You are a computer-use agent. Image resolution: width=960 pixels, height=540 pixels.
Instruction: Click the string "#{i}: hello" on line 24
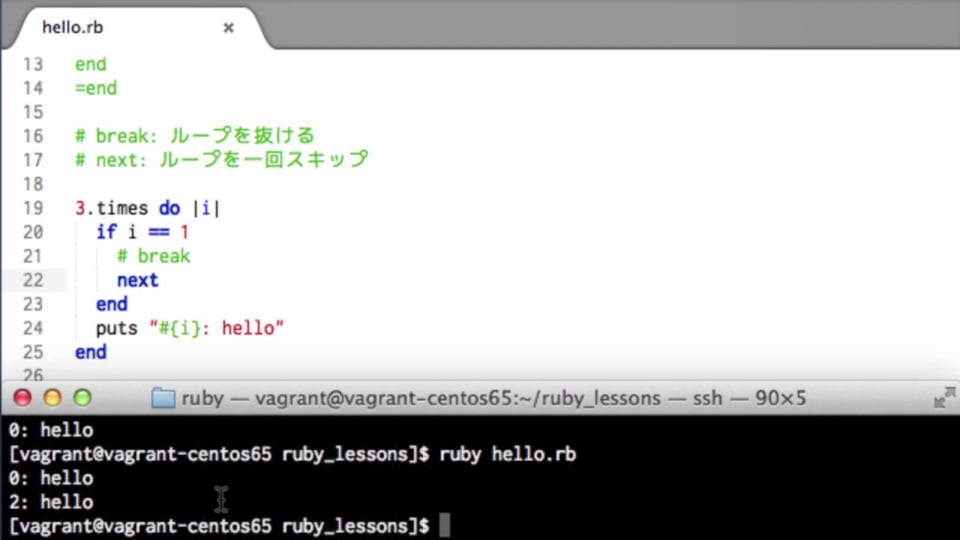[217, 328]
